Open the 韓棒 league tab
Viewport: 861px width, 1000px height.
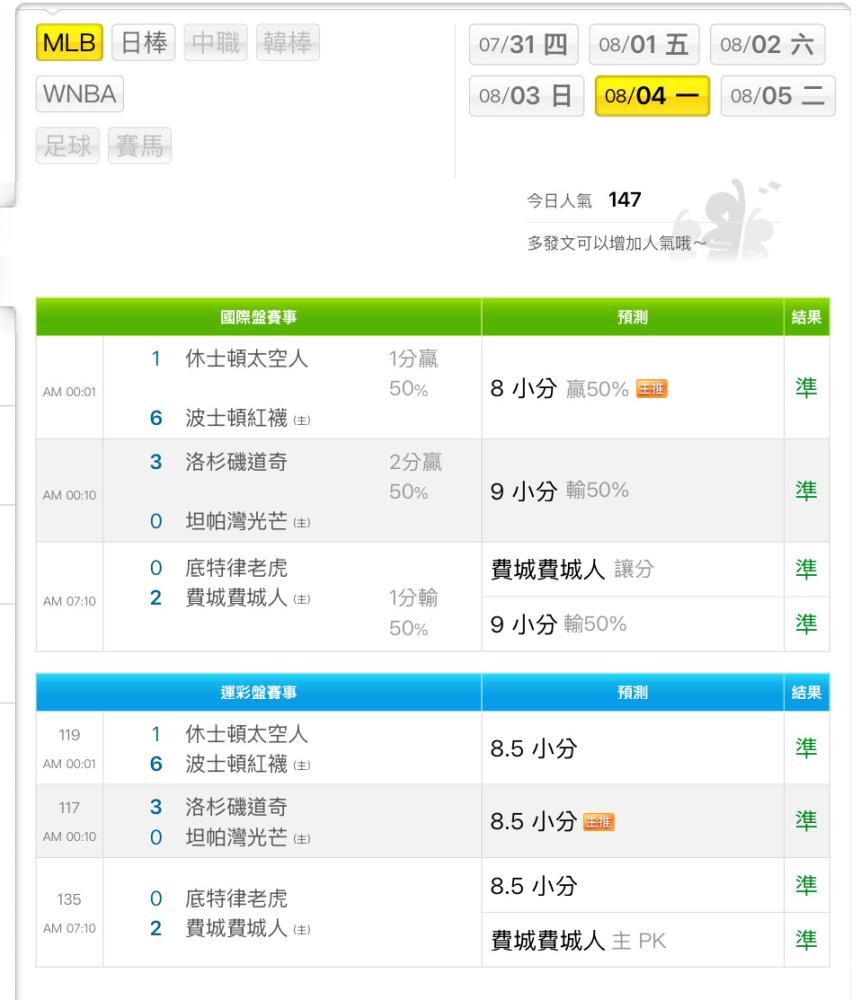tap(288, 43)
